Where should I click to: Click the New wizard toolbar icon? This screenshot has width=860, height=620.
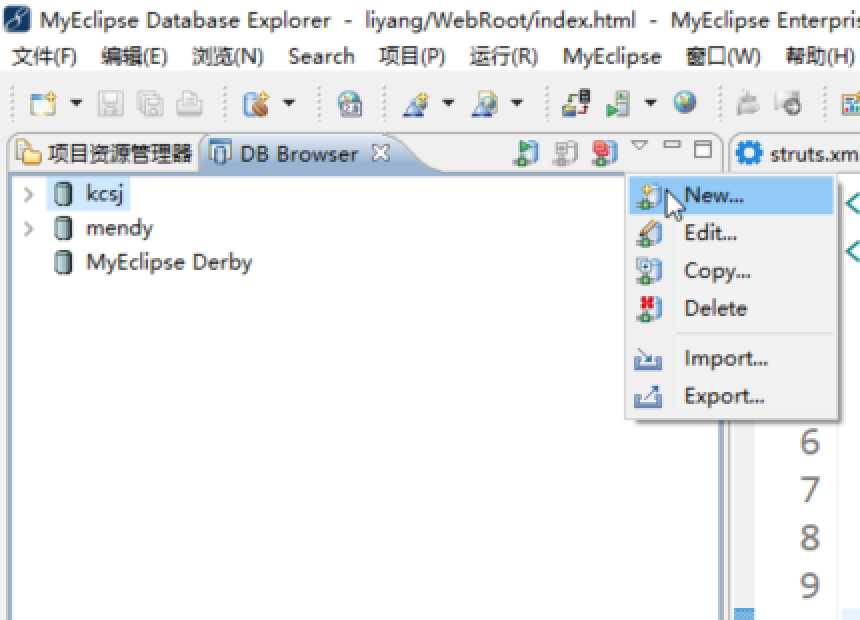(43, 103)
